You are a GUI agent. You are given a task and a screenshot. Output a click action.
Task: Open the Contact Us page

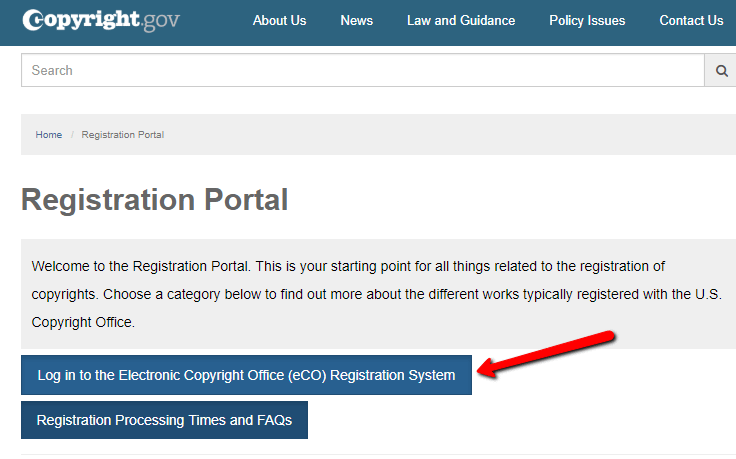(x=691, y=20)
